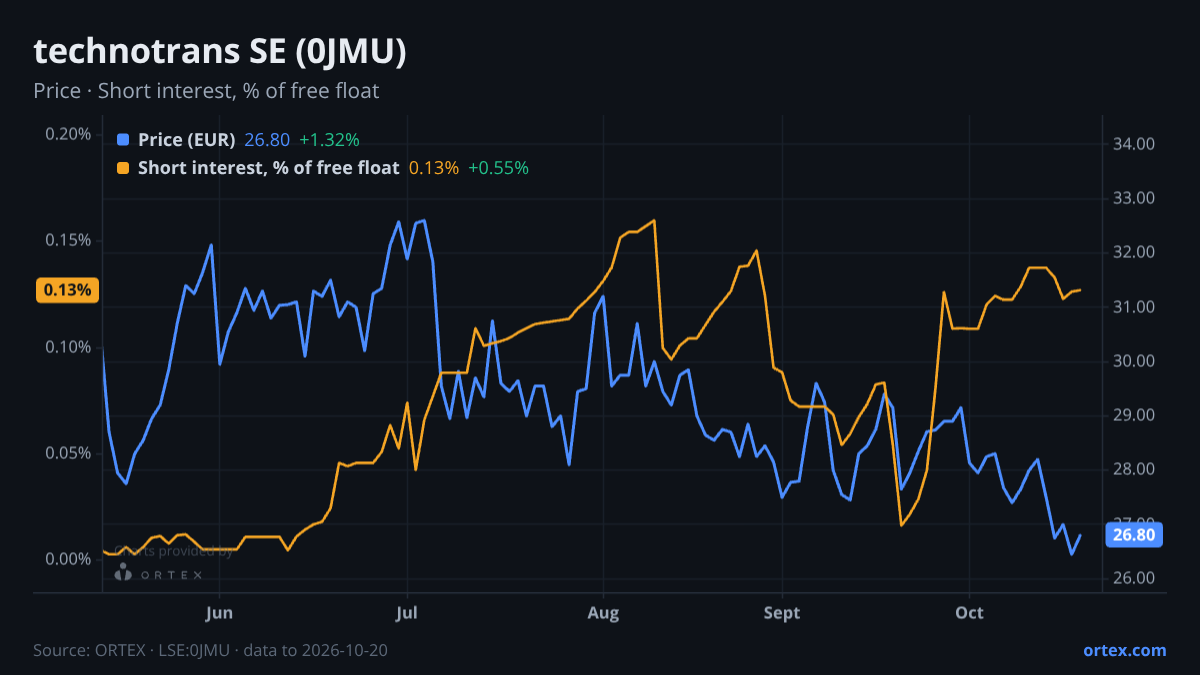
Task: Click the +1.32% price change value
Action: coord(329,140)
